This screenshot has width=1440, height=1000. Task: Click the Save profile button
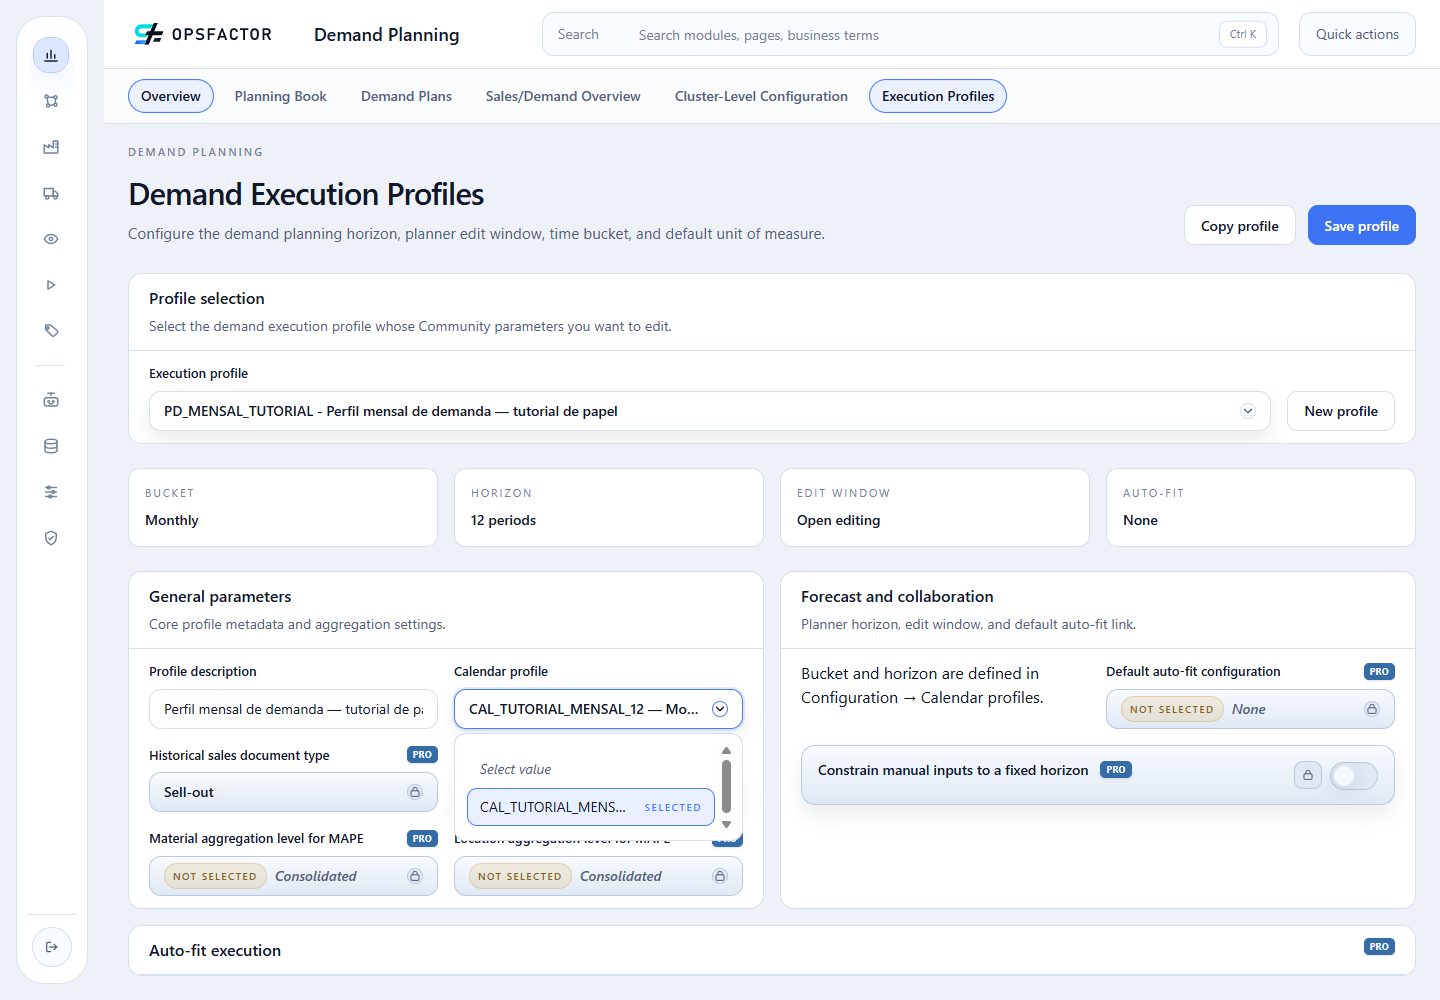[x=1361, y=226]
